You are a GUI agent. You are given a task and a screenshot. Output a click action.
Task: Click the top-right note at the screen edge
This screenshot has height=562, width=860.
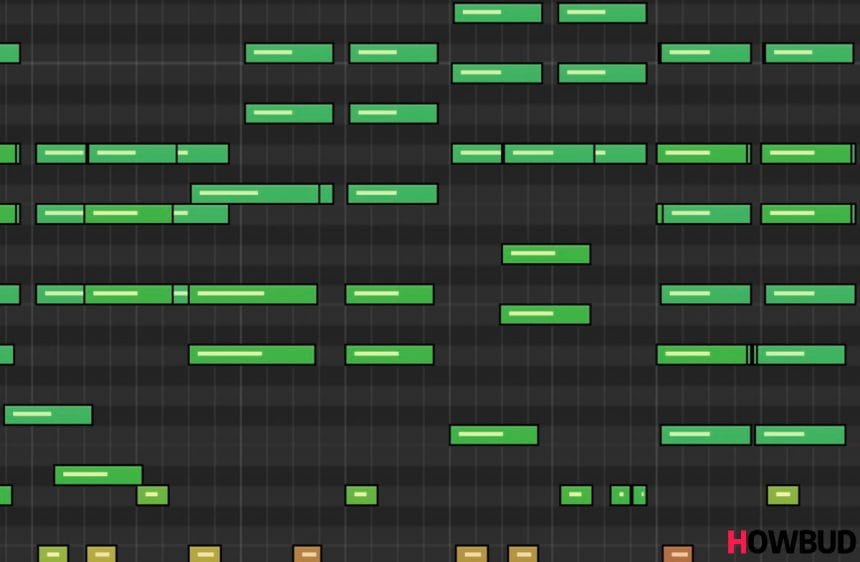pyautogui.click(x=809, y=53)
